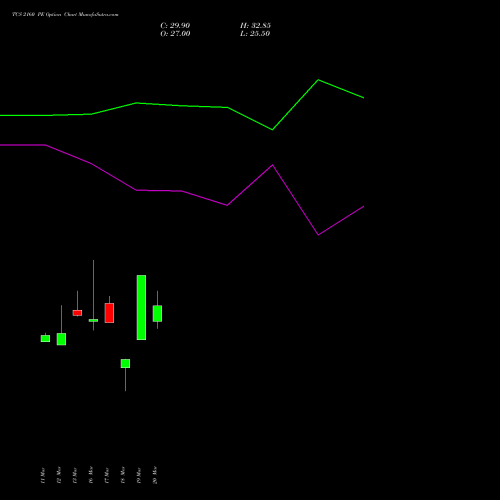This screenshot has width=500, height=500.
Task: Click the close value C: 29.90
Action: click(x=175, y=25)
